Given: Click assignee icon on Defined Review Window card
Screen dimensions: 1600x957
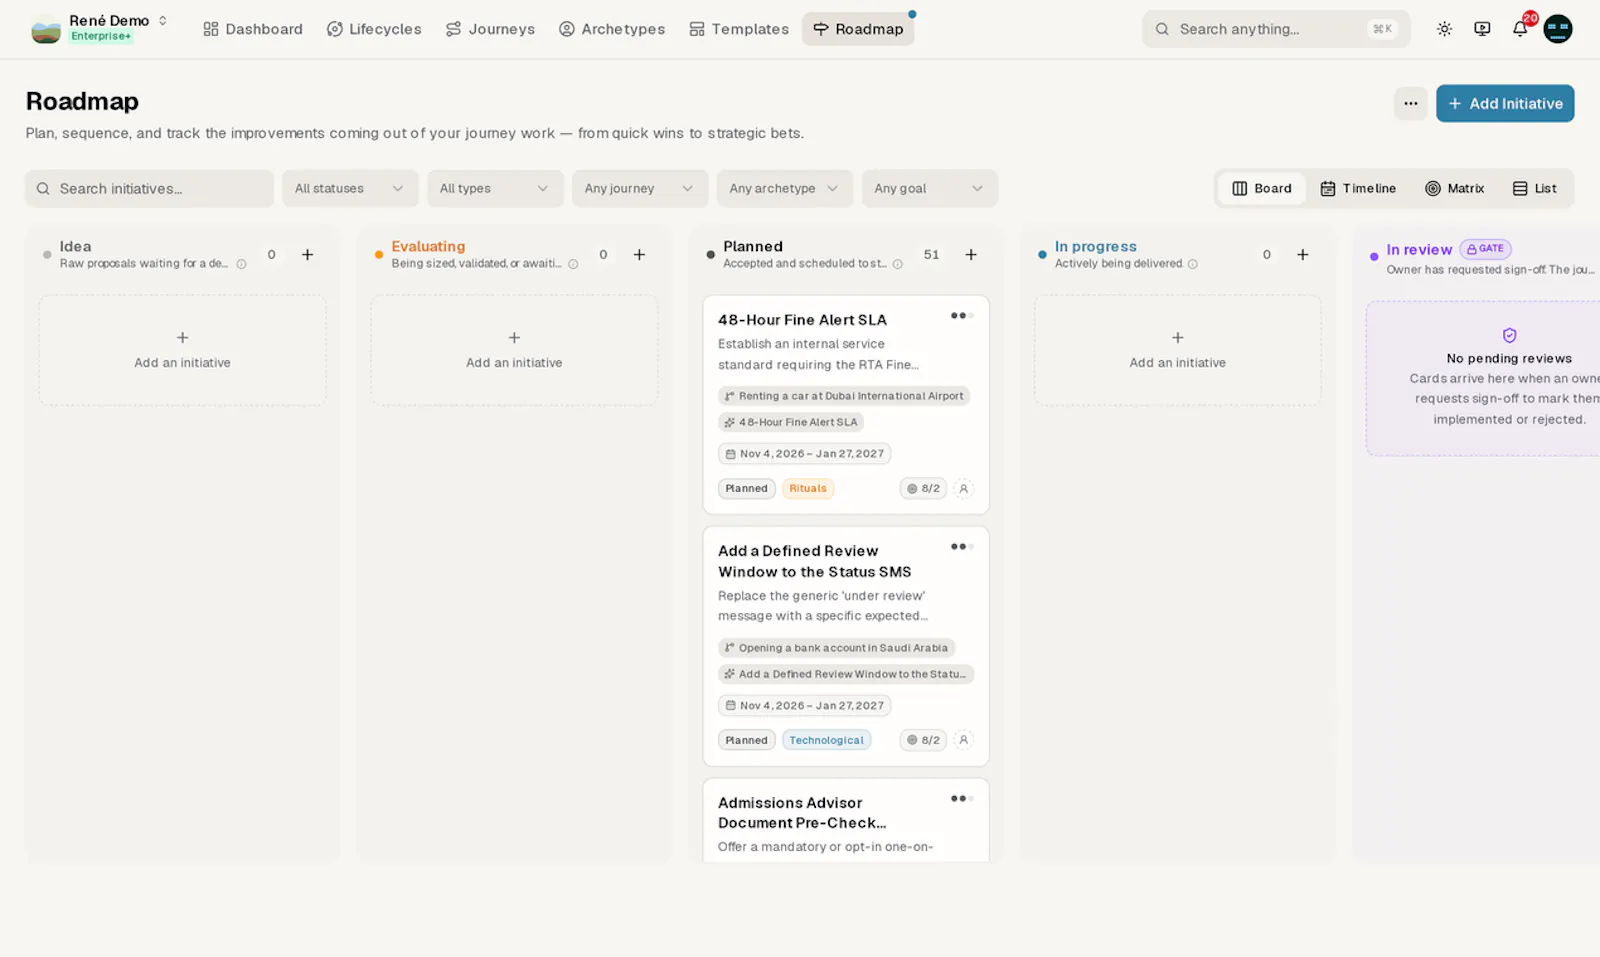Looking at the screenshot, I should pos(964,740).
